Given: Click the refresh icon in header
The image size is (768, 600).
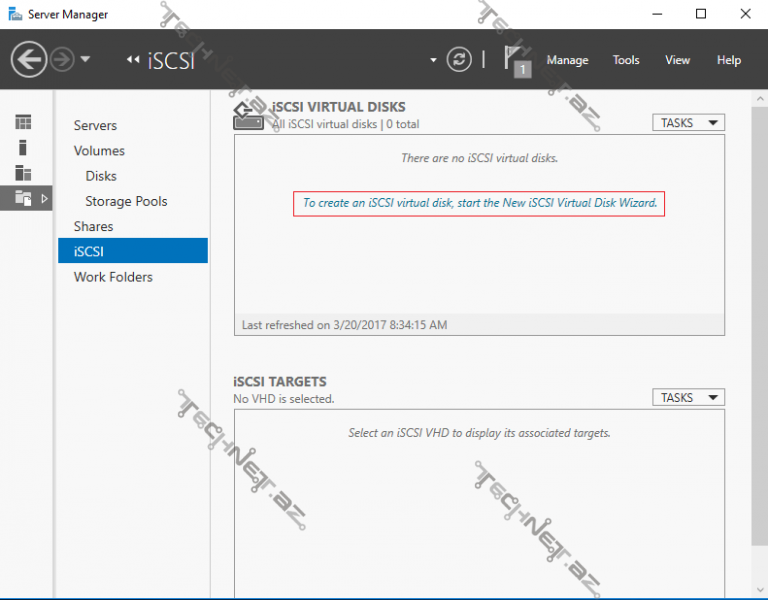Looking at the screenshot, I should (459, 60).
